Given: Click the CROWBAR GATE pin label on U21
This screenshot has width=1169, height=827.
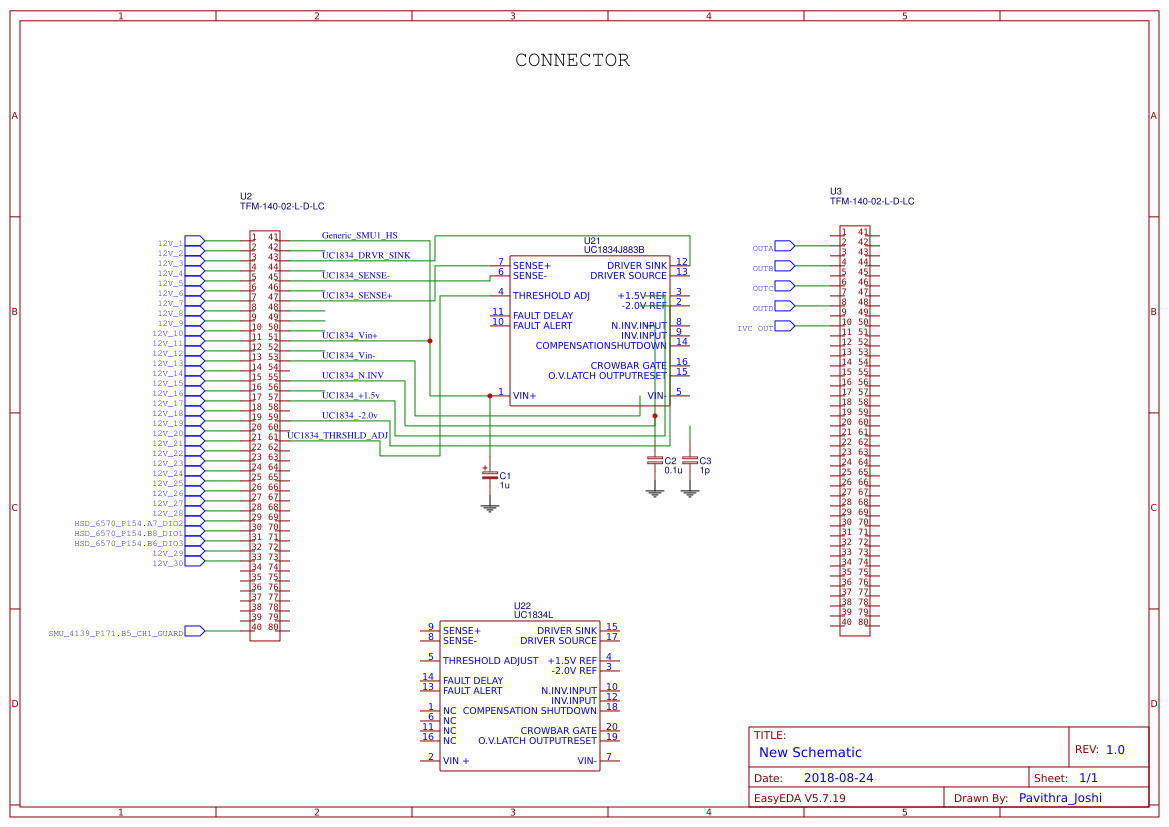Looking at the screenshot, I should point(628,366).
